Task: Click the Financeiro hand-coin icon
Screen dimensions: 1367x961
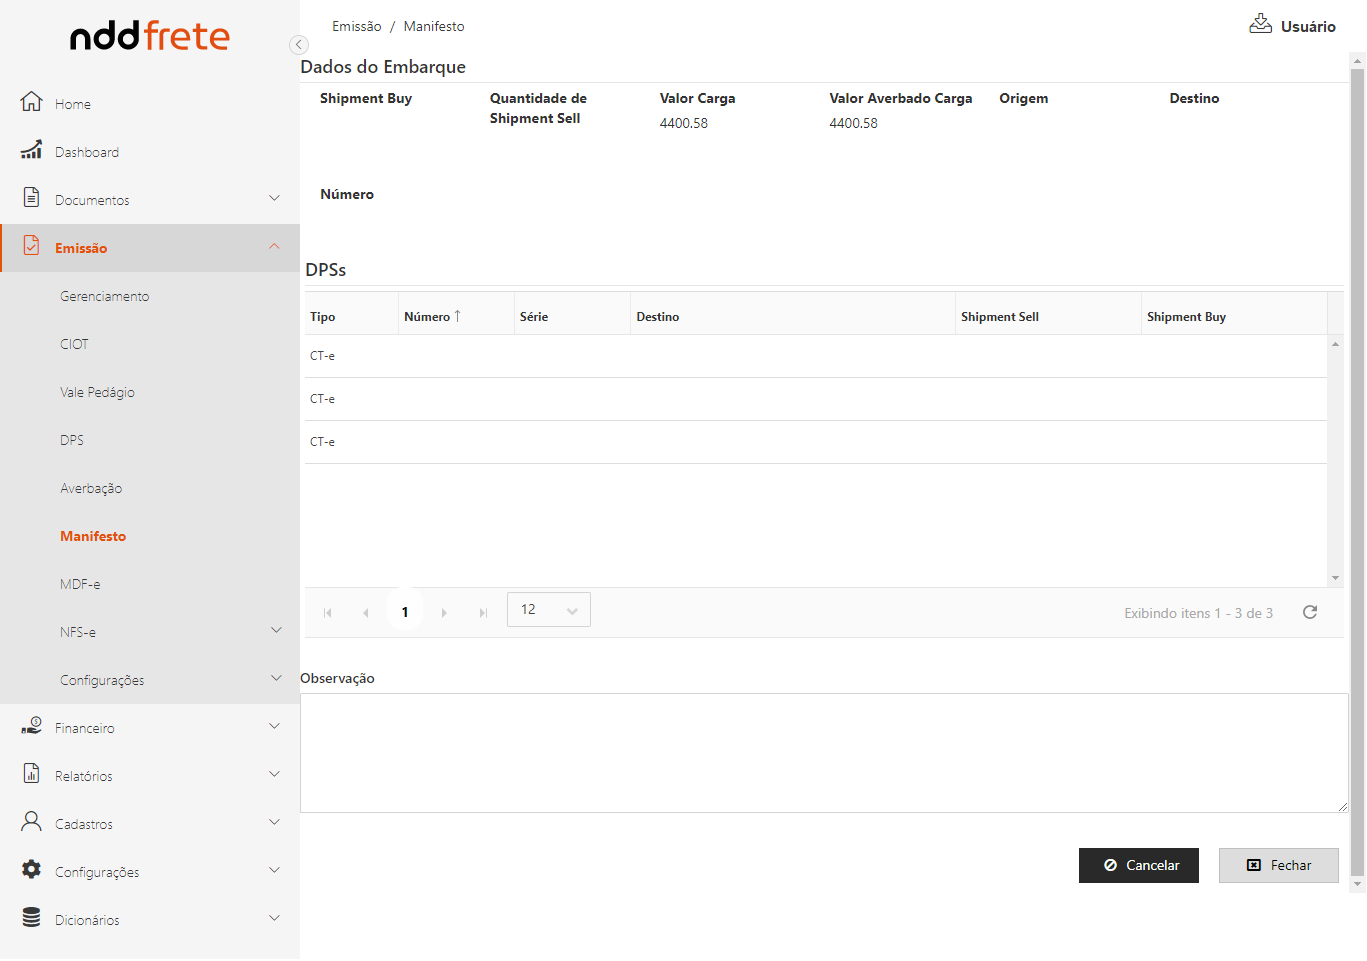Action: [32, 726]
